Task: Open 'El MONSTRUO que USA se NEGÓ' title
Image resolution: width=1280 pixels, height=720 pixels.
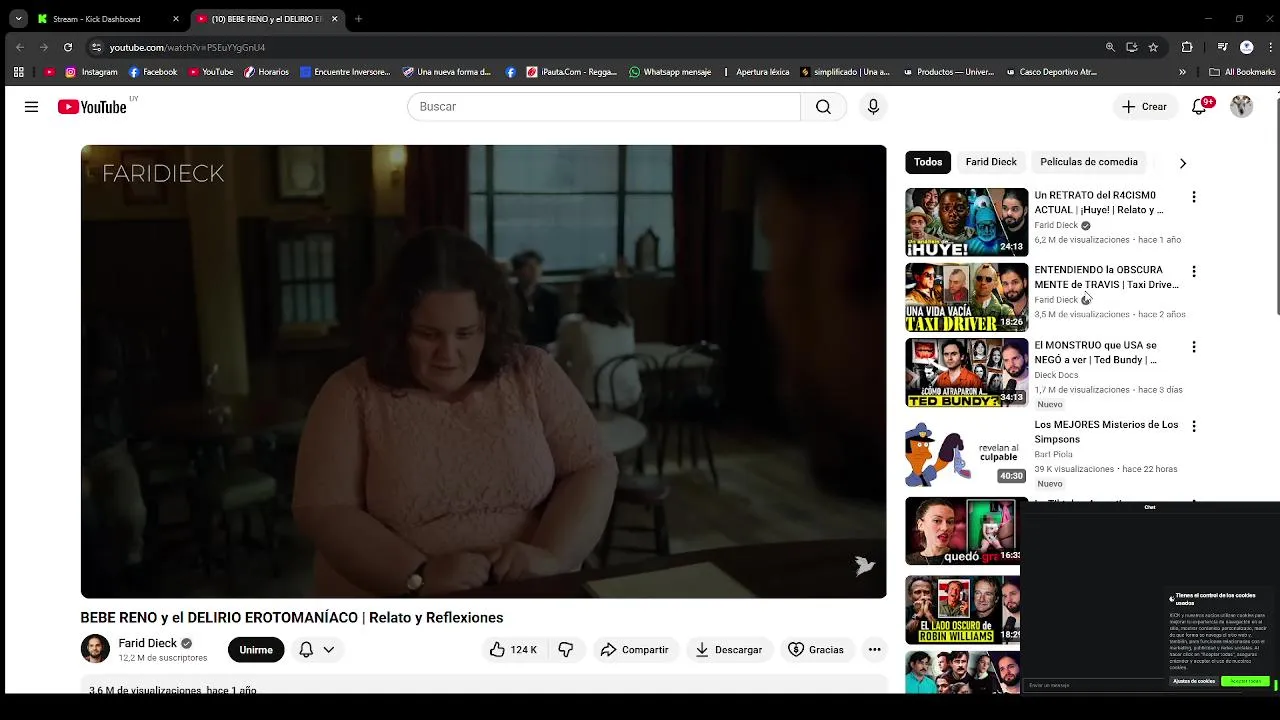Action: (x=1096, y=352)
